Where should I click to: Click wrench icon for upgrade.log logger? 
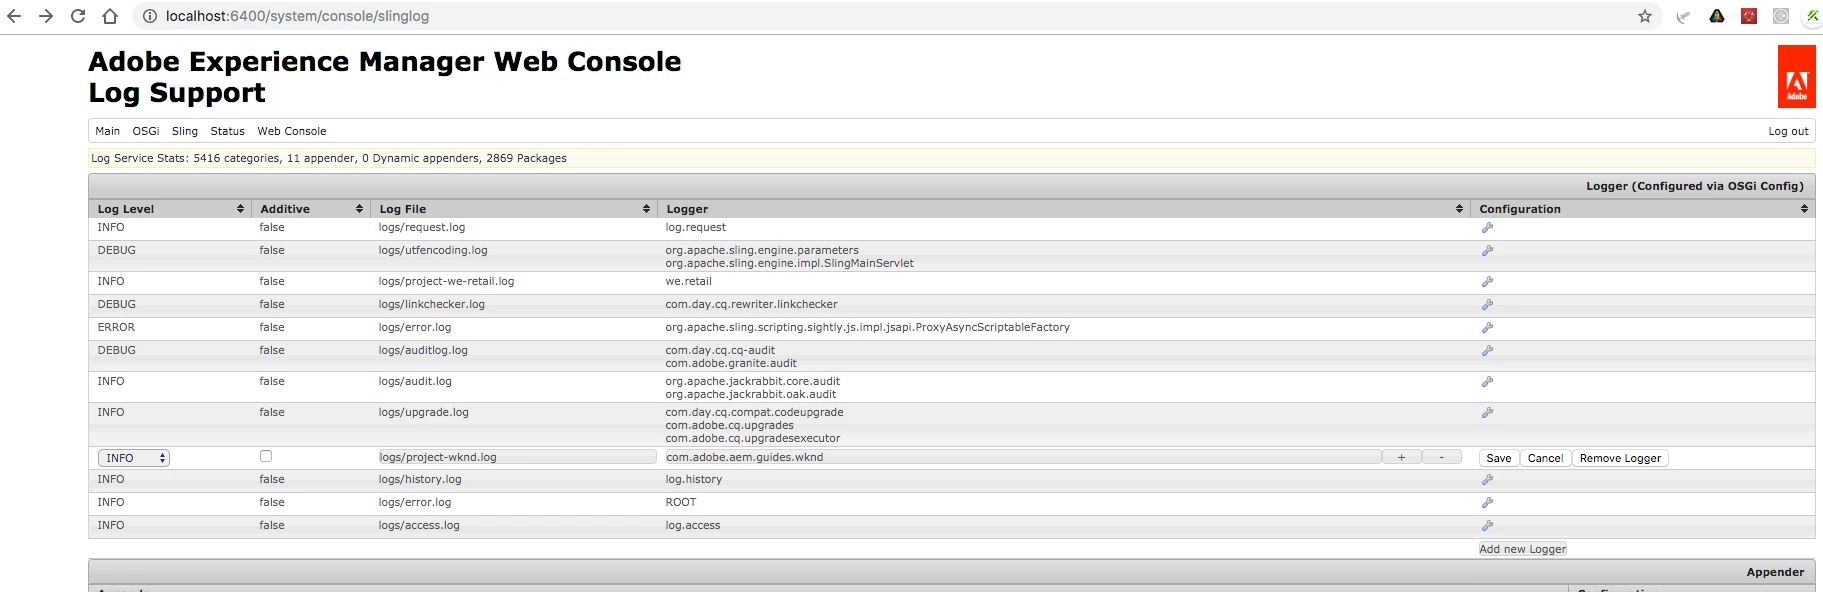pyautogui.click(x=1487, y=413)
